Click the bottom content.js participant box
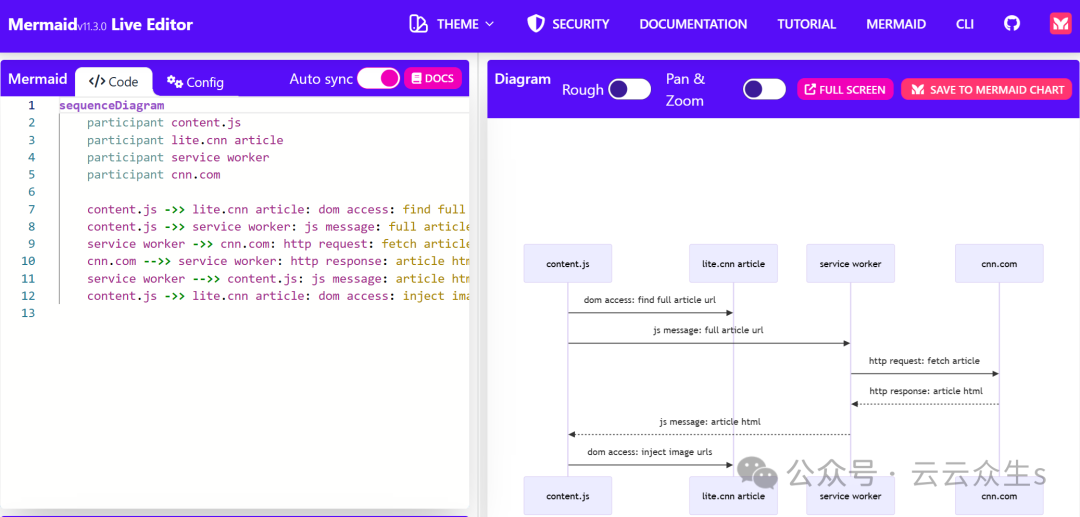The height and width of the screenshot is (517, 1080). click(568, 495)
